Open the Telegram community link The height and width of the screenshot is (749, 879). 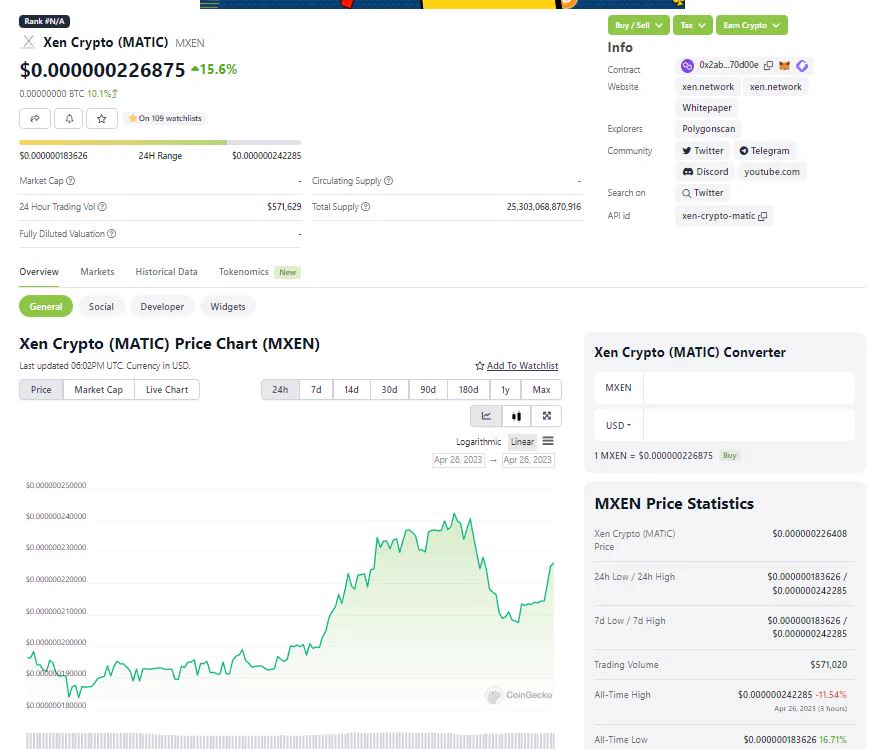[764, 151]
